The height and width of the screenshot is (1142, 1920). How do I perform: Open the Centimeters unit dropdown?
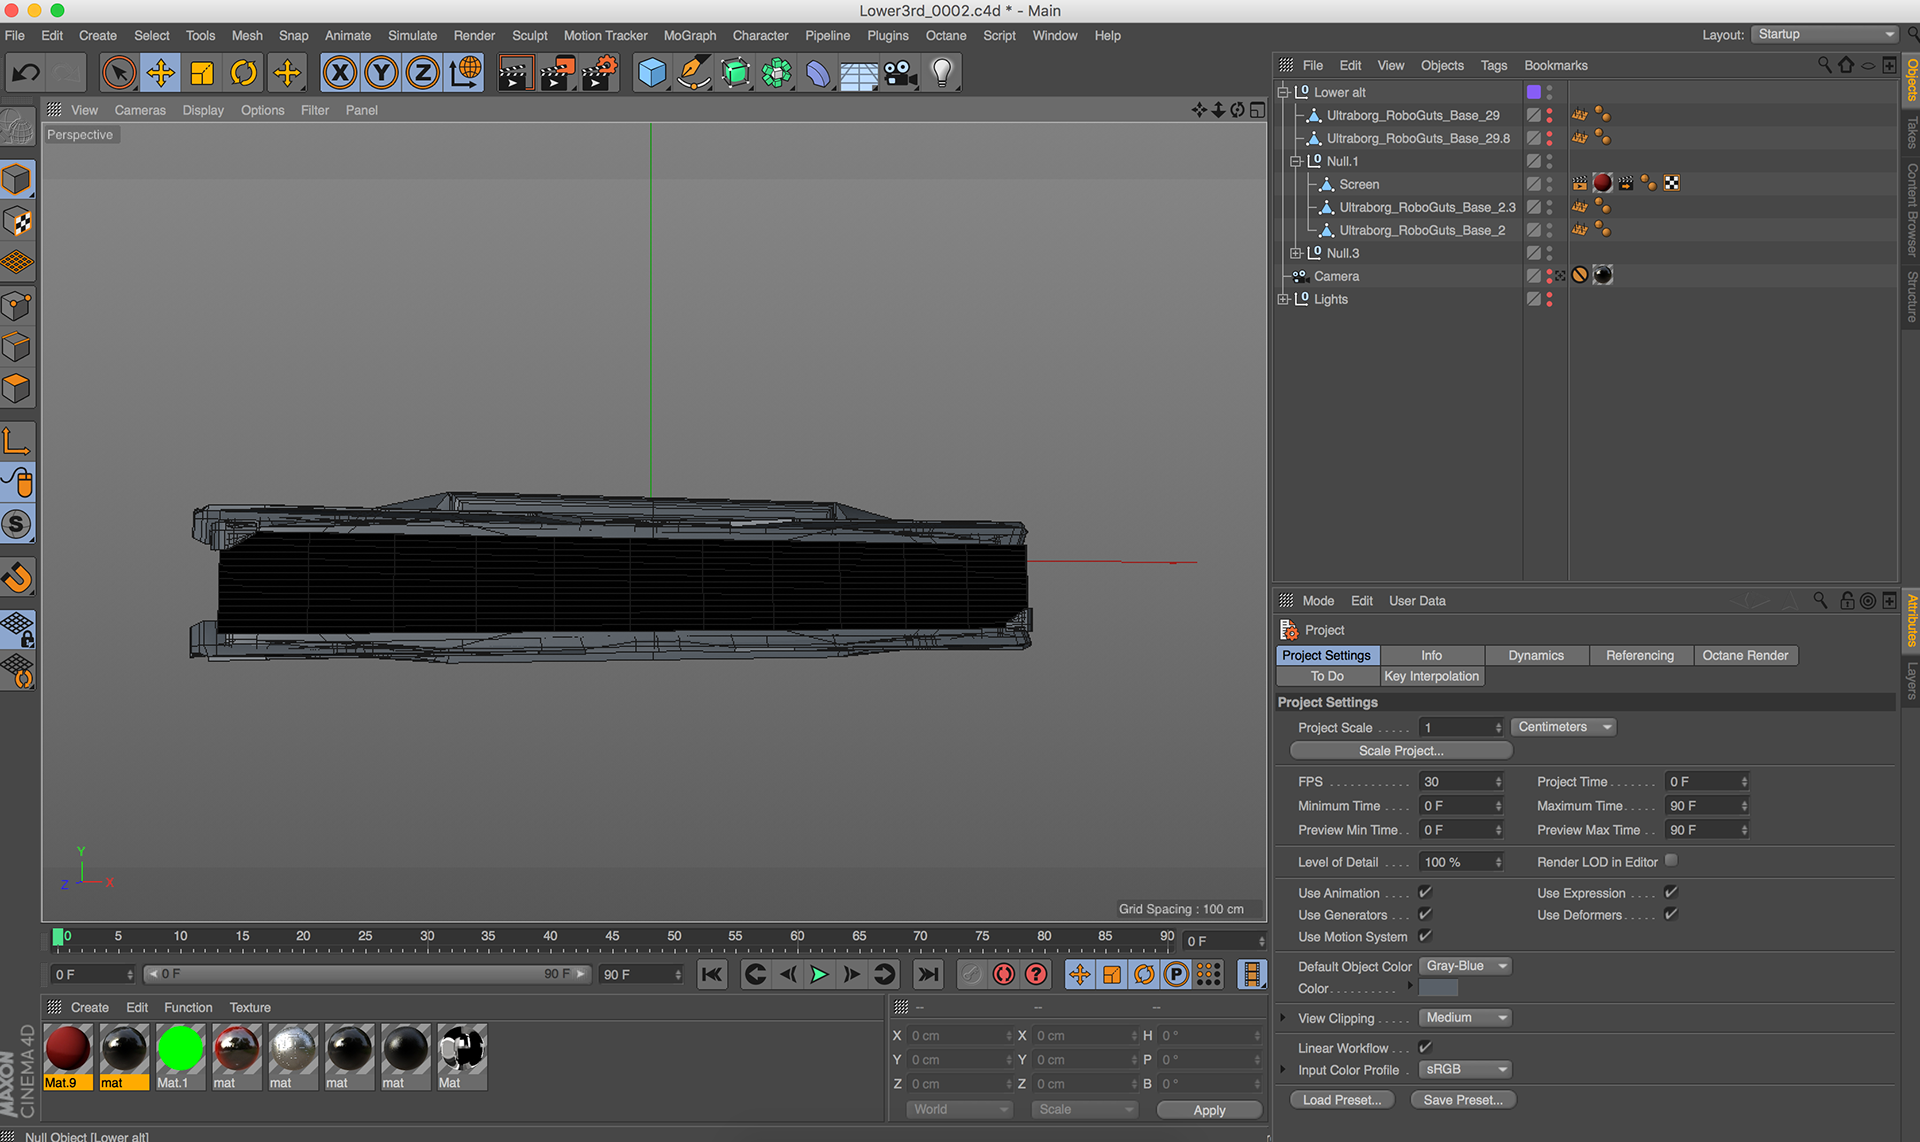(x=1563, y=727)
